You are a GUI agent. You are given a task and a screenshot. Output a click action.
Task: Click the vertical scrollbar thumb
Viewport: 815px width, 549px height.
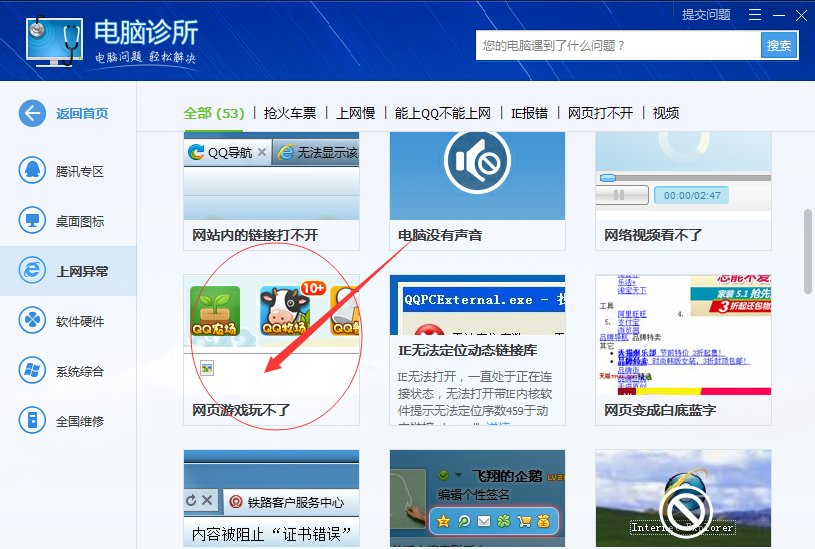(807, 251)
